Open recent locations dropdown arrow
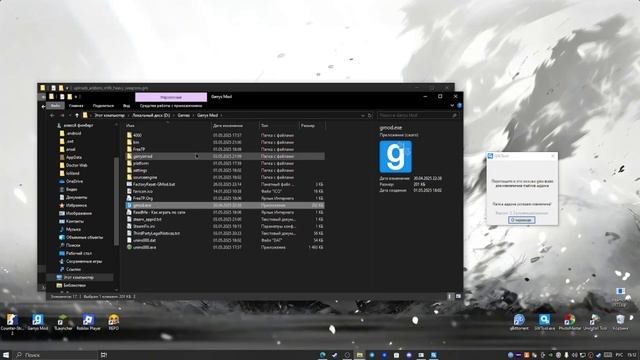The width and height of the screenshot is (640, 360). click(x=69, y=116)
